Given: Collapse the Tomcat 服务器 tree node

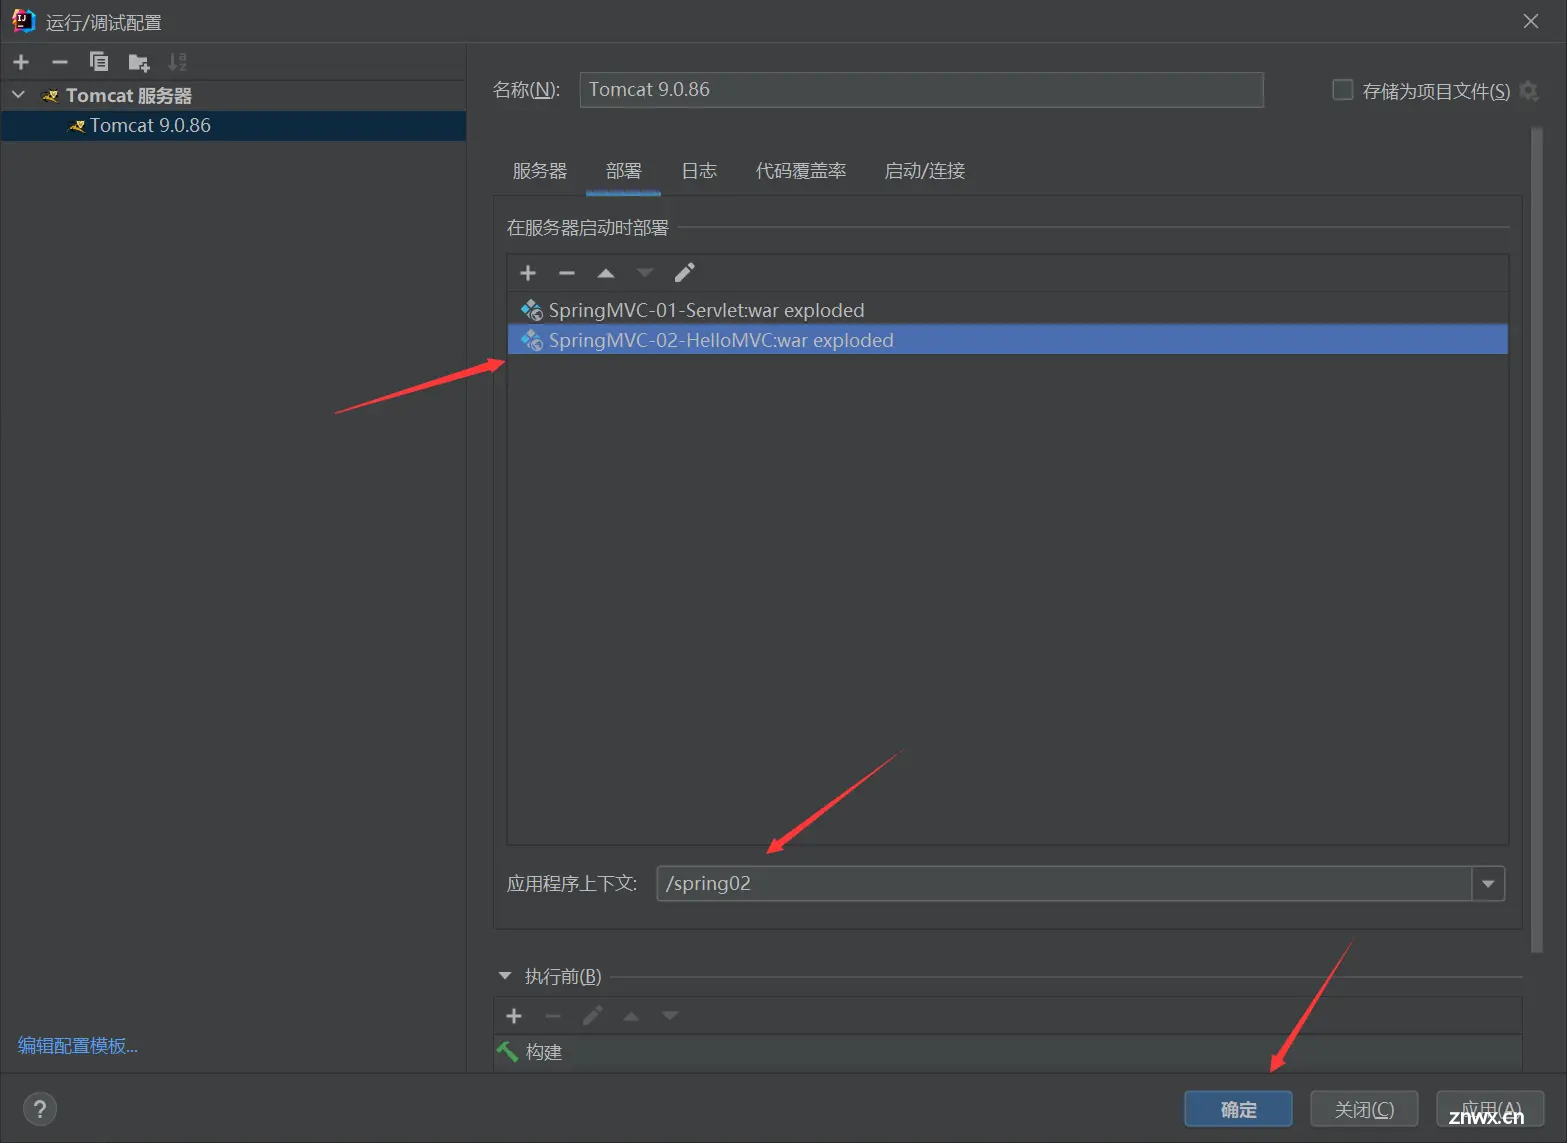Looking at the screenshot, I should 18,95.
